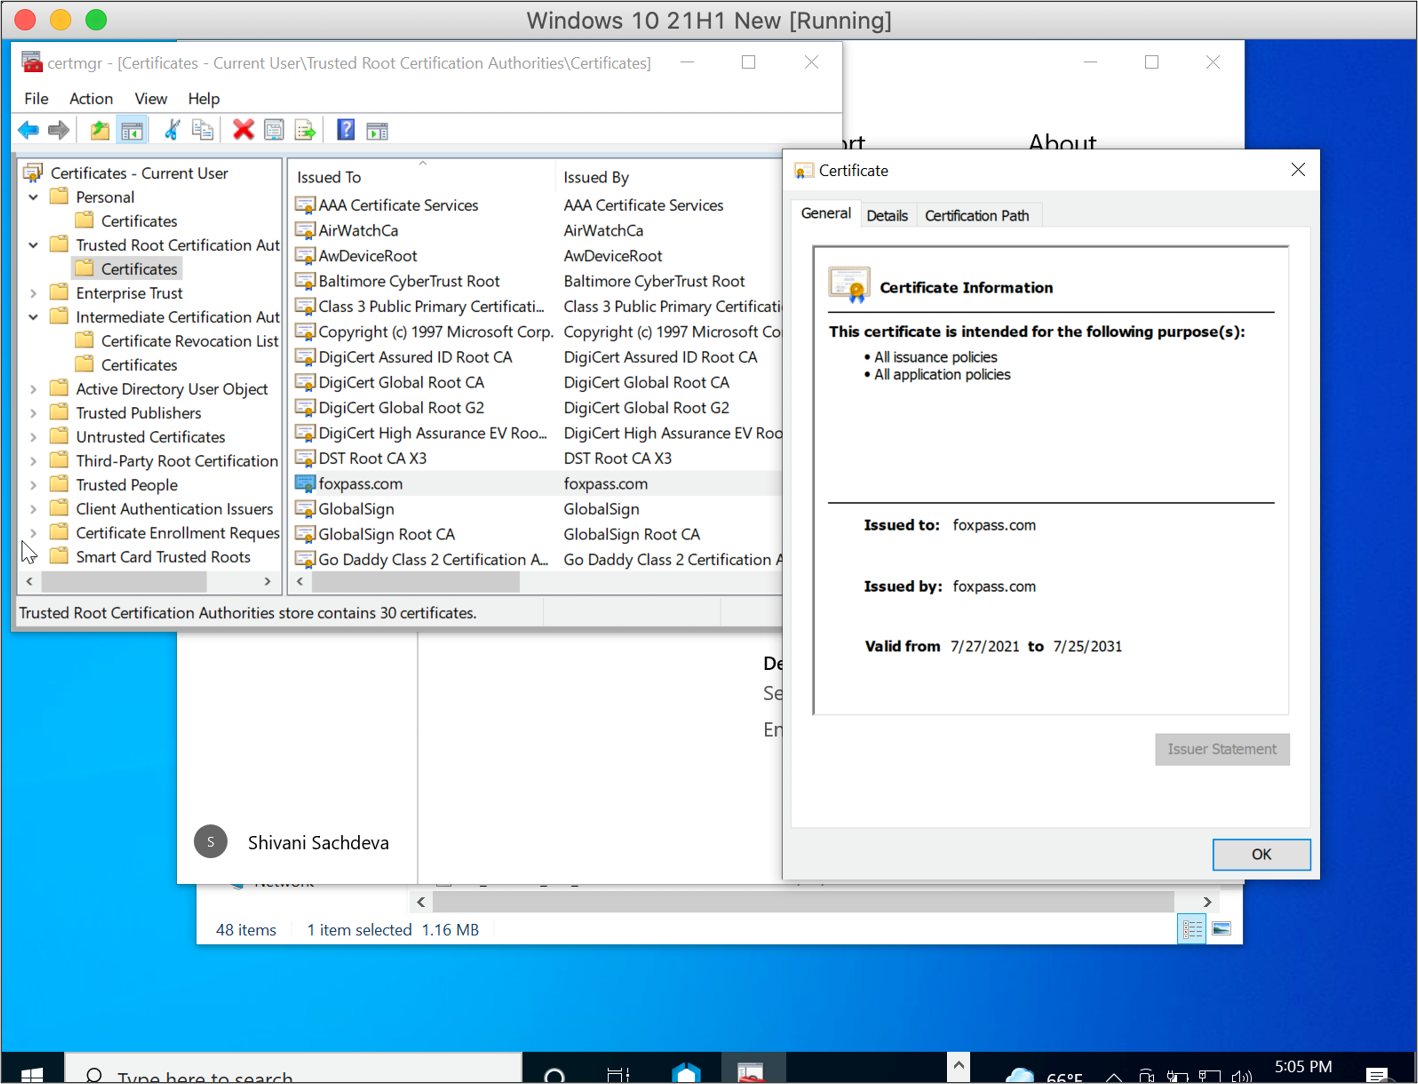1418x1084 pixels.
Task: Sort by Issued By column header
Action: click(x=668, y=177)
